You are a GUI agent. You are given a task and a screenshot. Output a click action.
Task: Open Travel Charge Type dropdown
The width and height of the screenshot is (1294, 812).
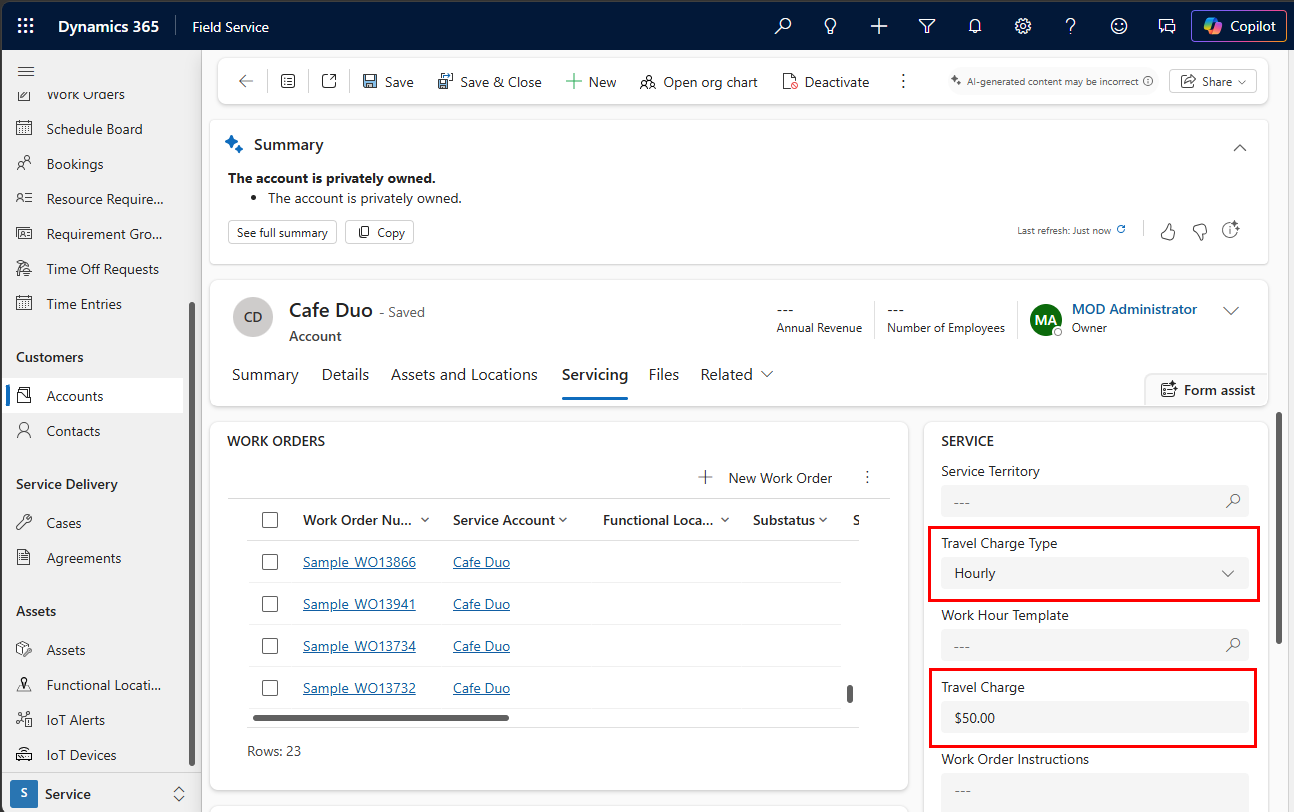point(1095,573)
